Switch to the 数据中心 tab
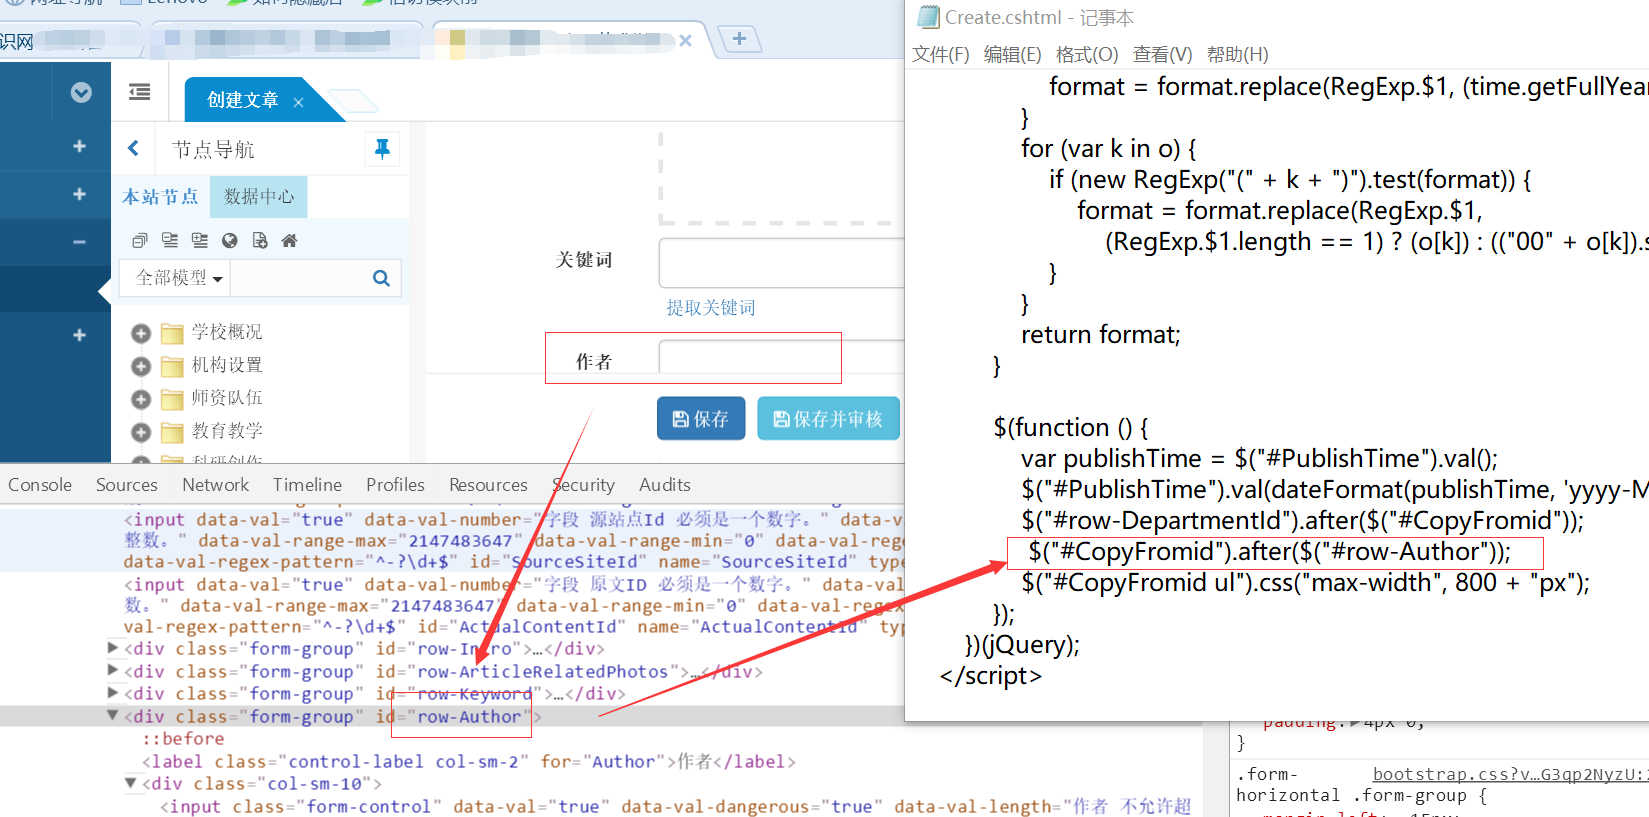Screen dimensions: 1649x817 tap(259, 197)
